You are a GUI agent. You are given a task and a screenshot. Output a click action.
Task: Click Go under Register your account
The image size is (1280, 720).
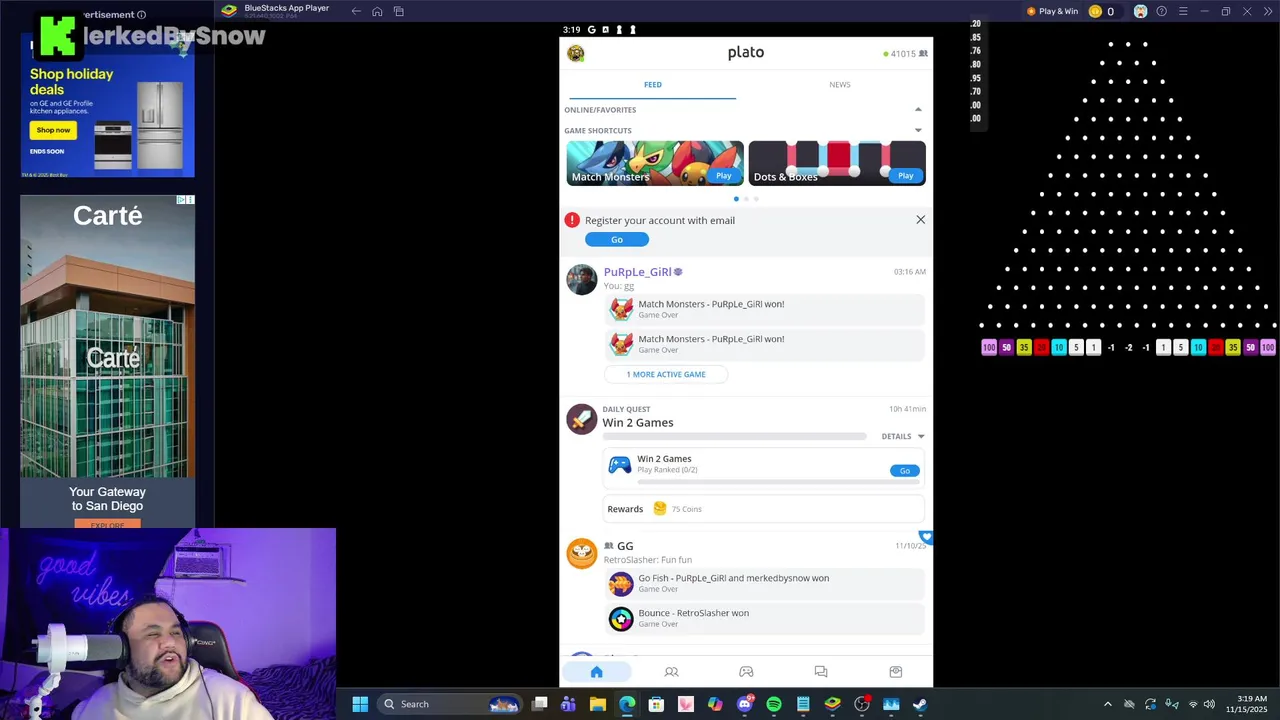617,239
